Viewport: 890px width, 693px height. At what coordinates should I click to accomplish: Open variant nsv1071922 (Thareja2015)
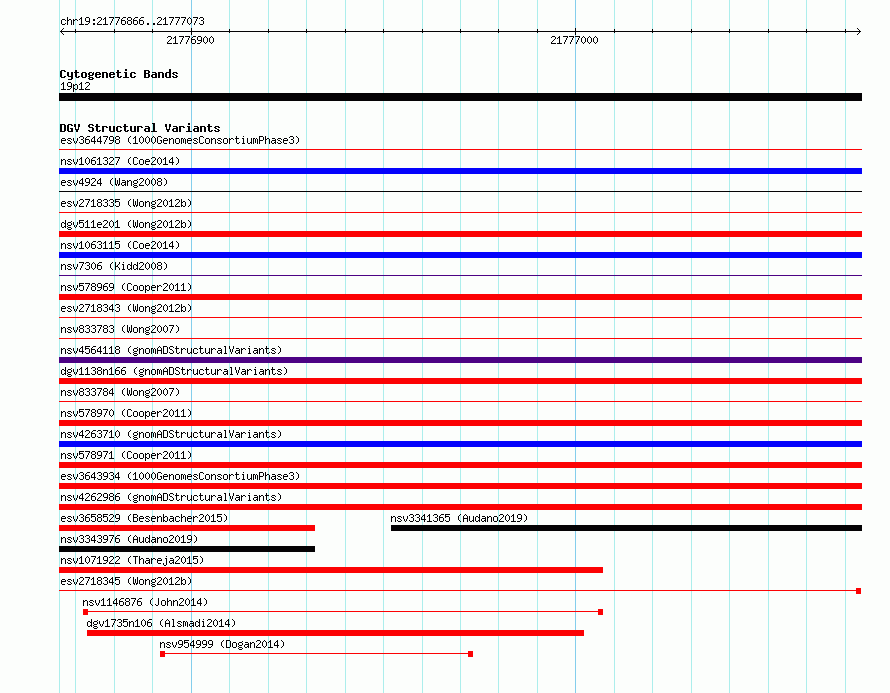tap(132, 560)
